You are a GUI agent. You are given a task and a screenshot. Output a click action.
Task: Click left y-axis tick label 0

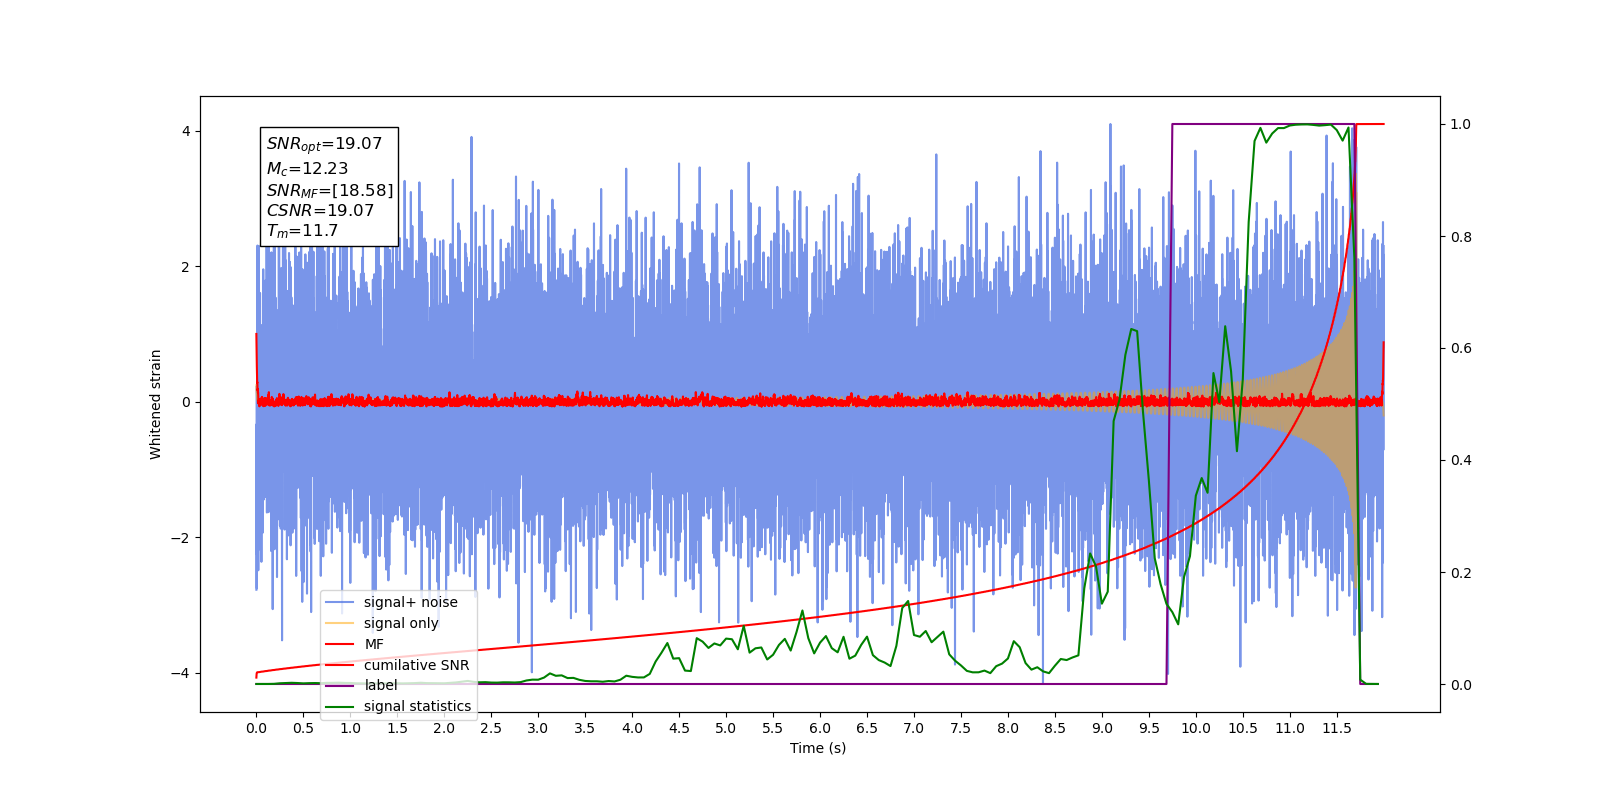tap(186, 402)
